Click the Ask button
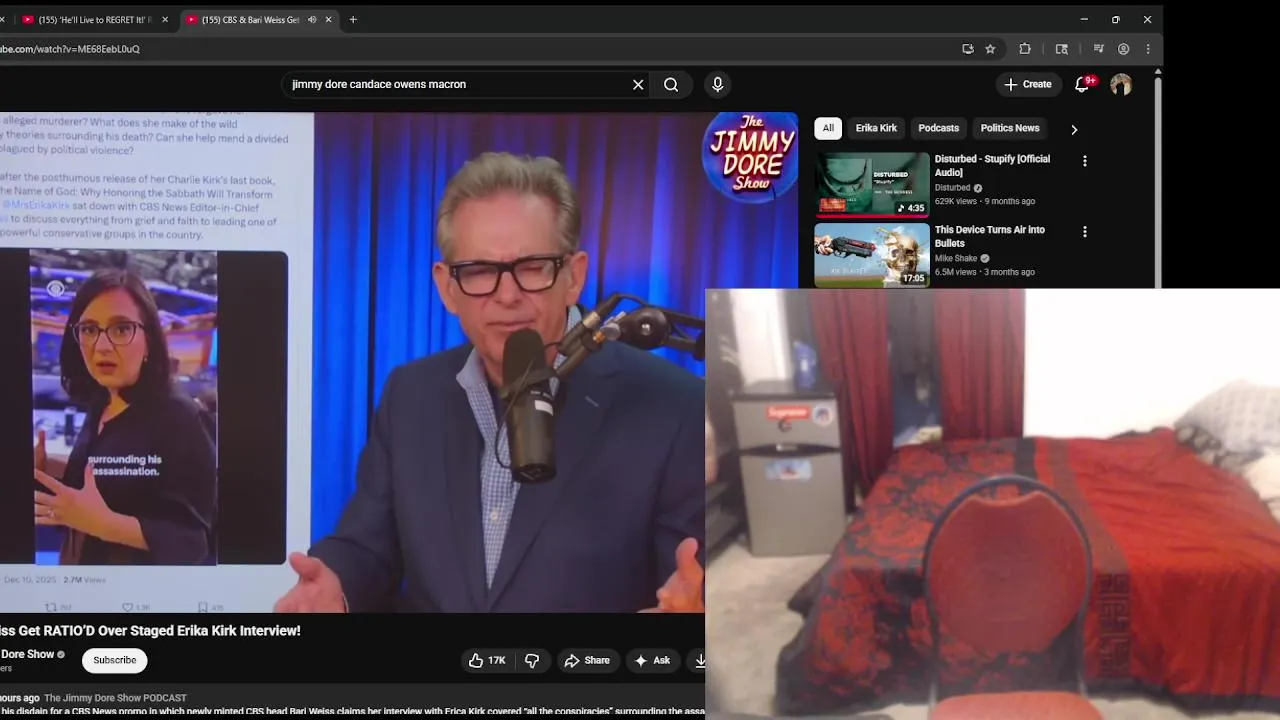Screen dimensions: 1280x720 (x=652, y=660)
